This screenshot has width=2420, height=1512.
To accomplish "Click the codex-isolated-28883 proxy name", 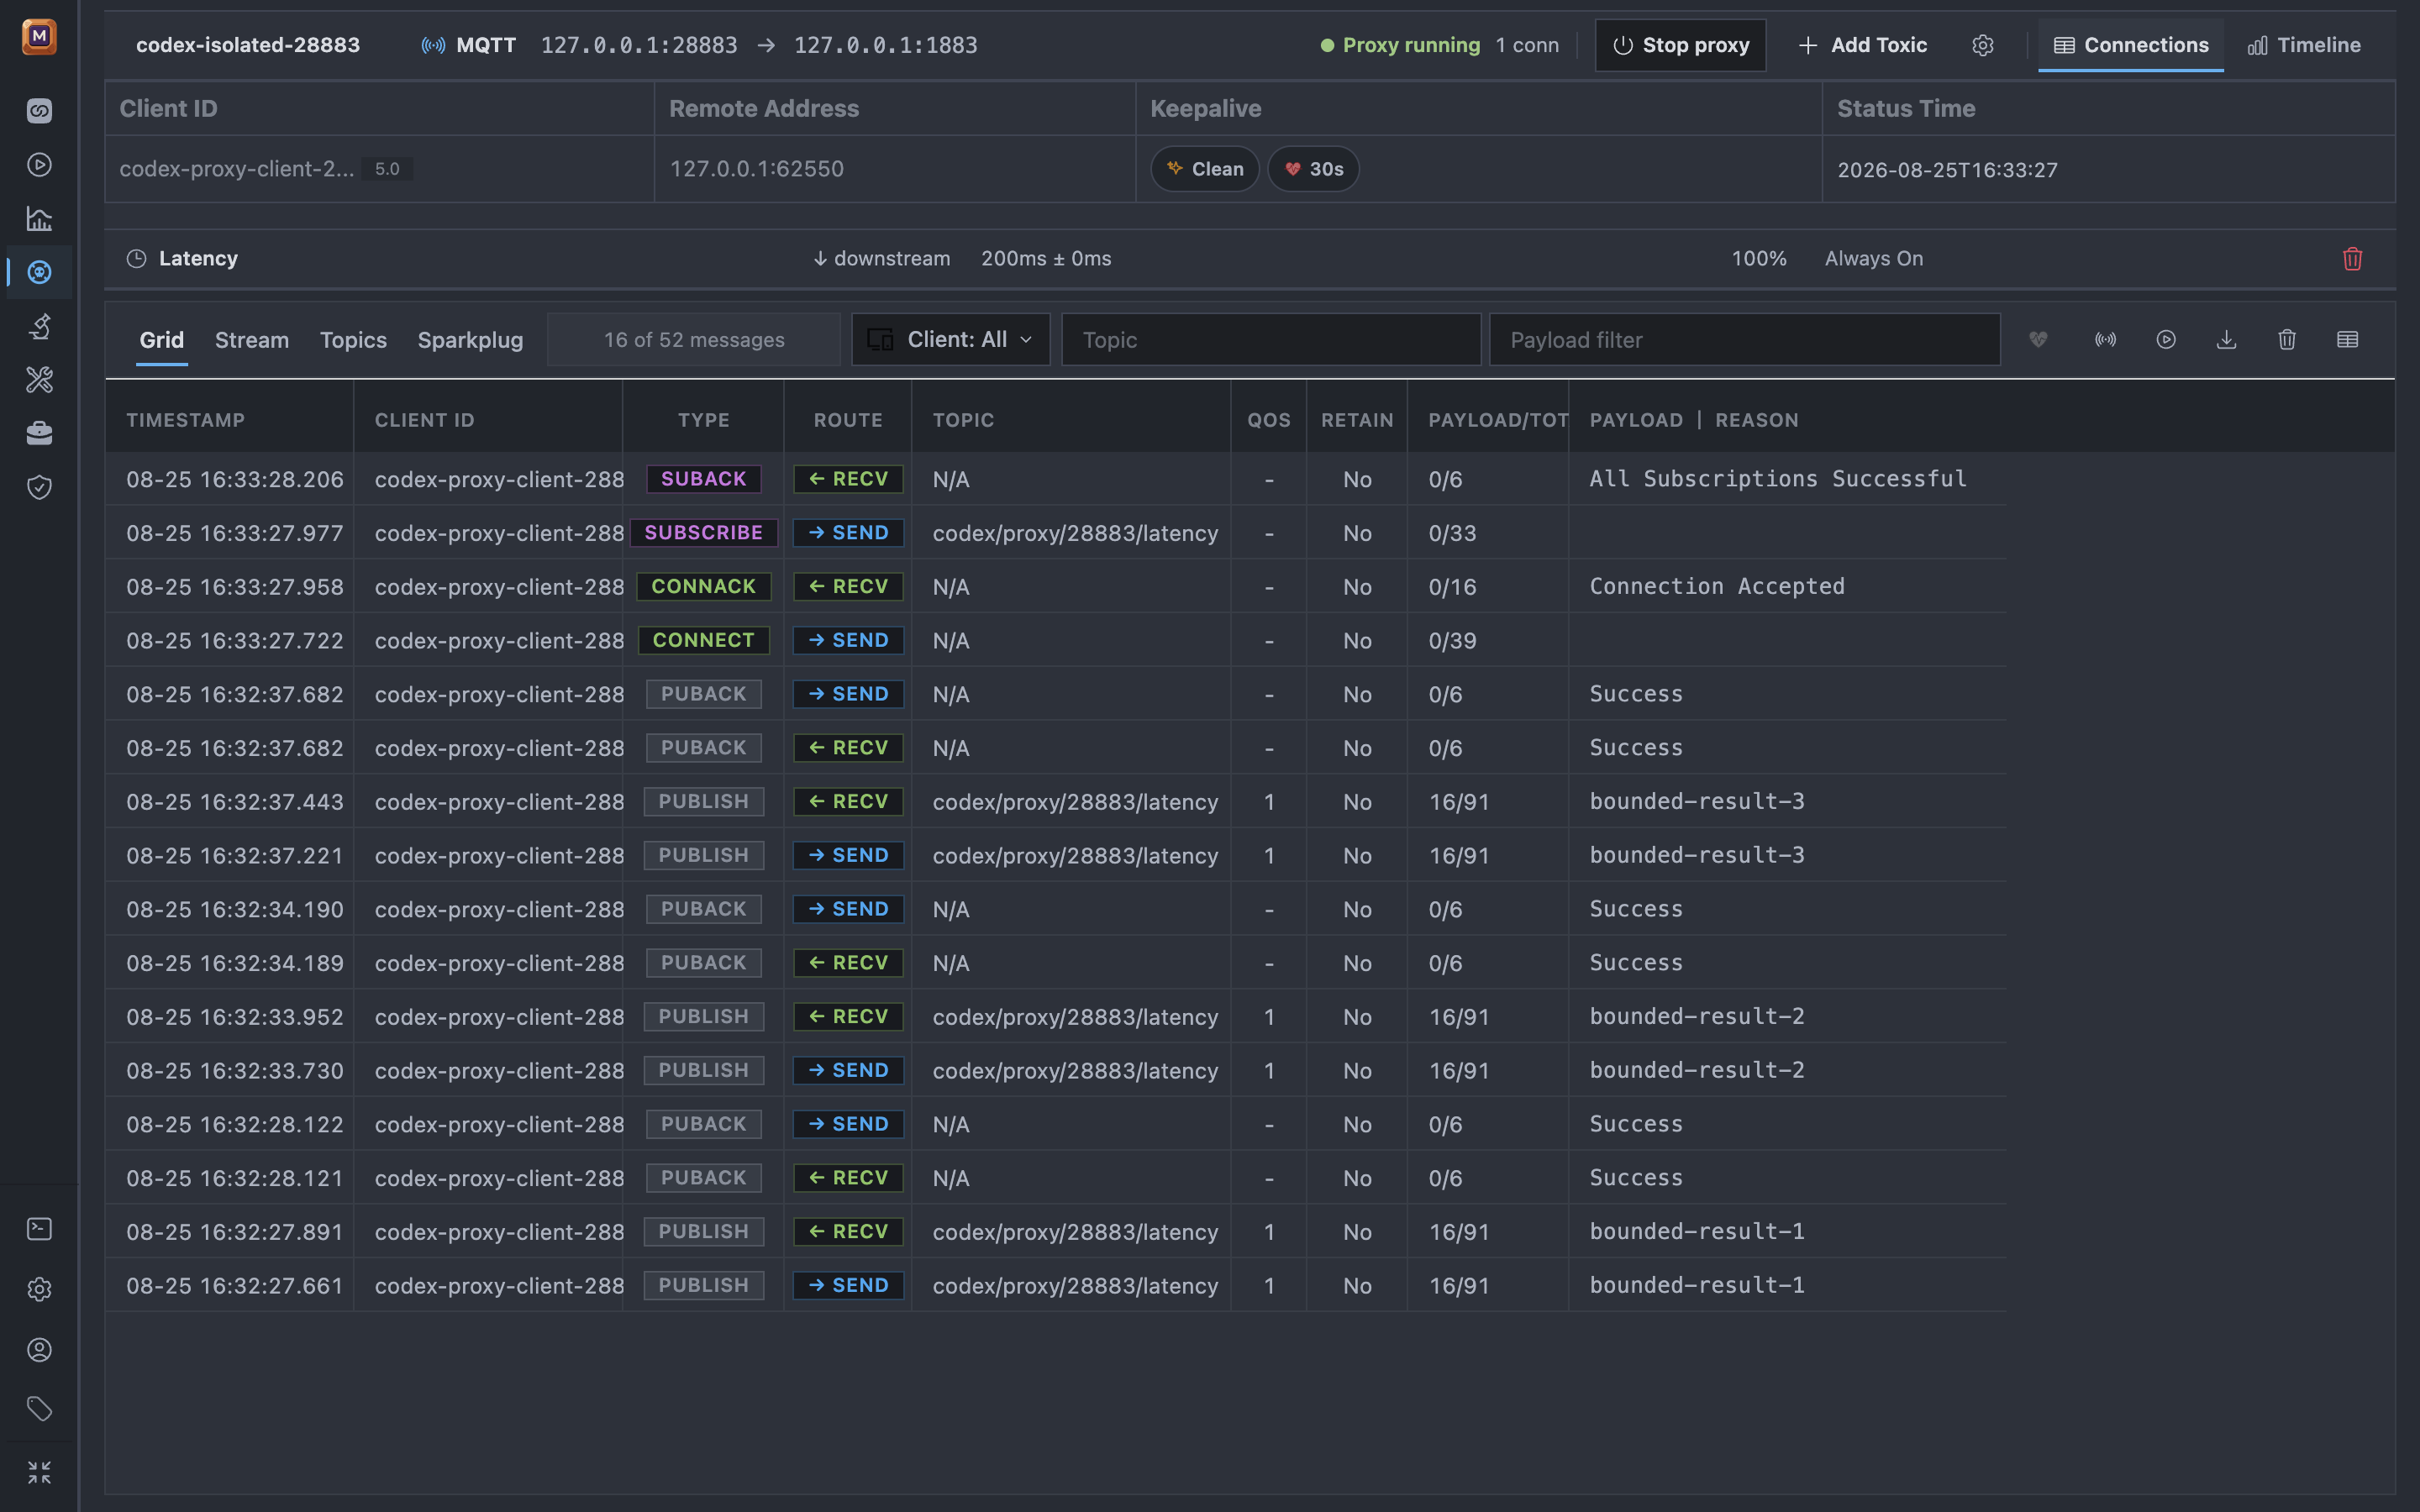I will tap(248, 45).
